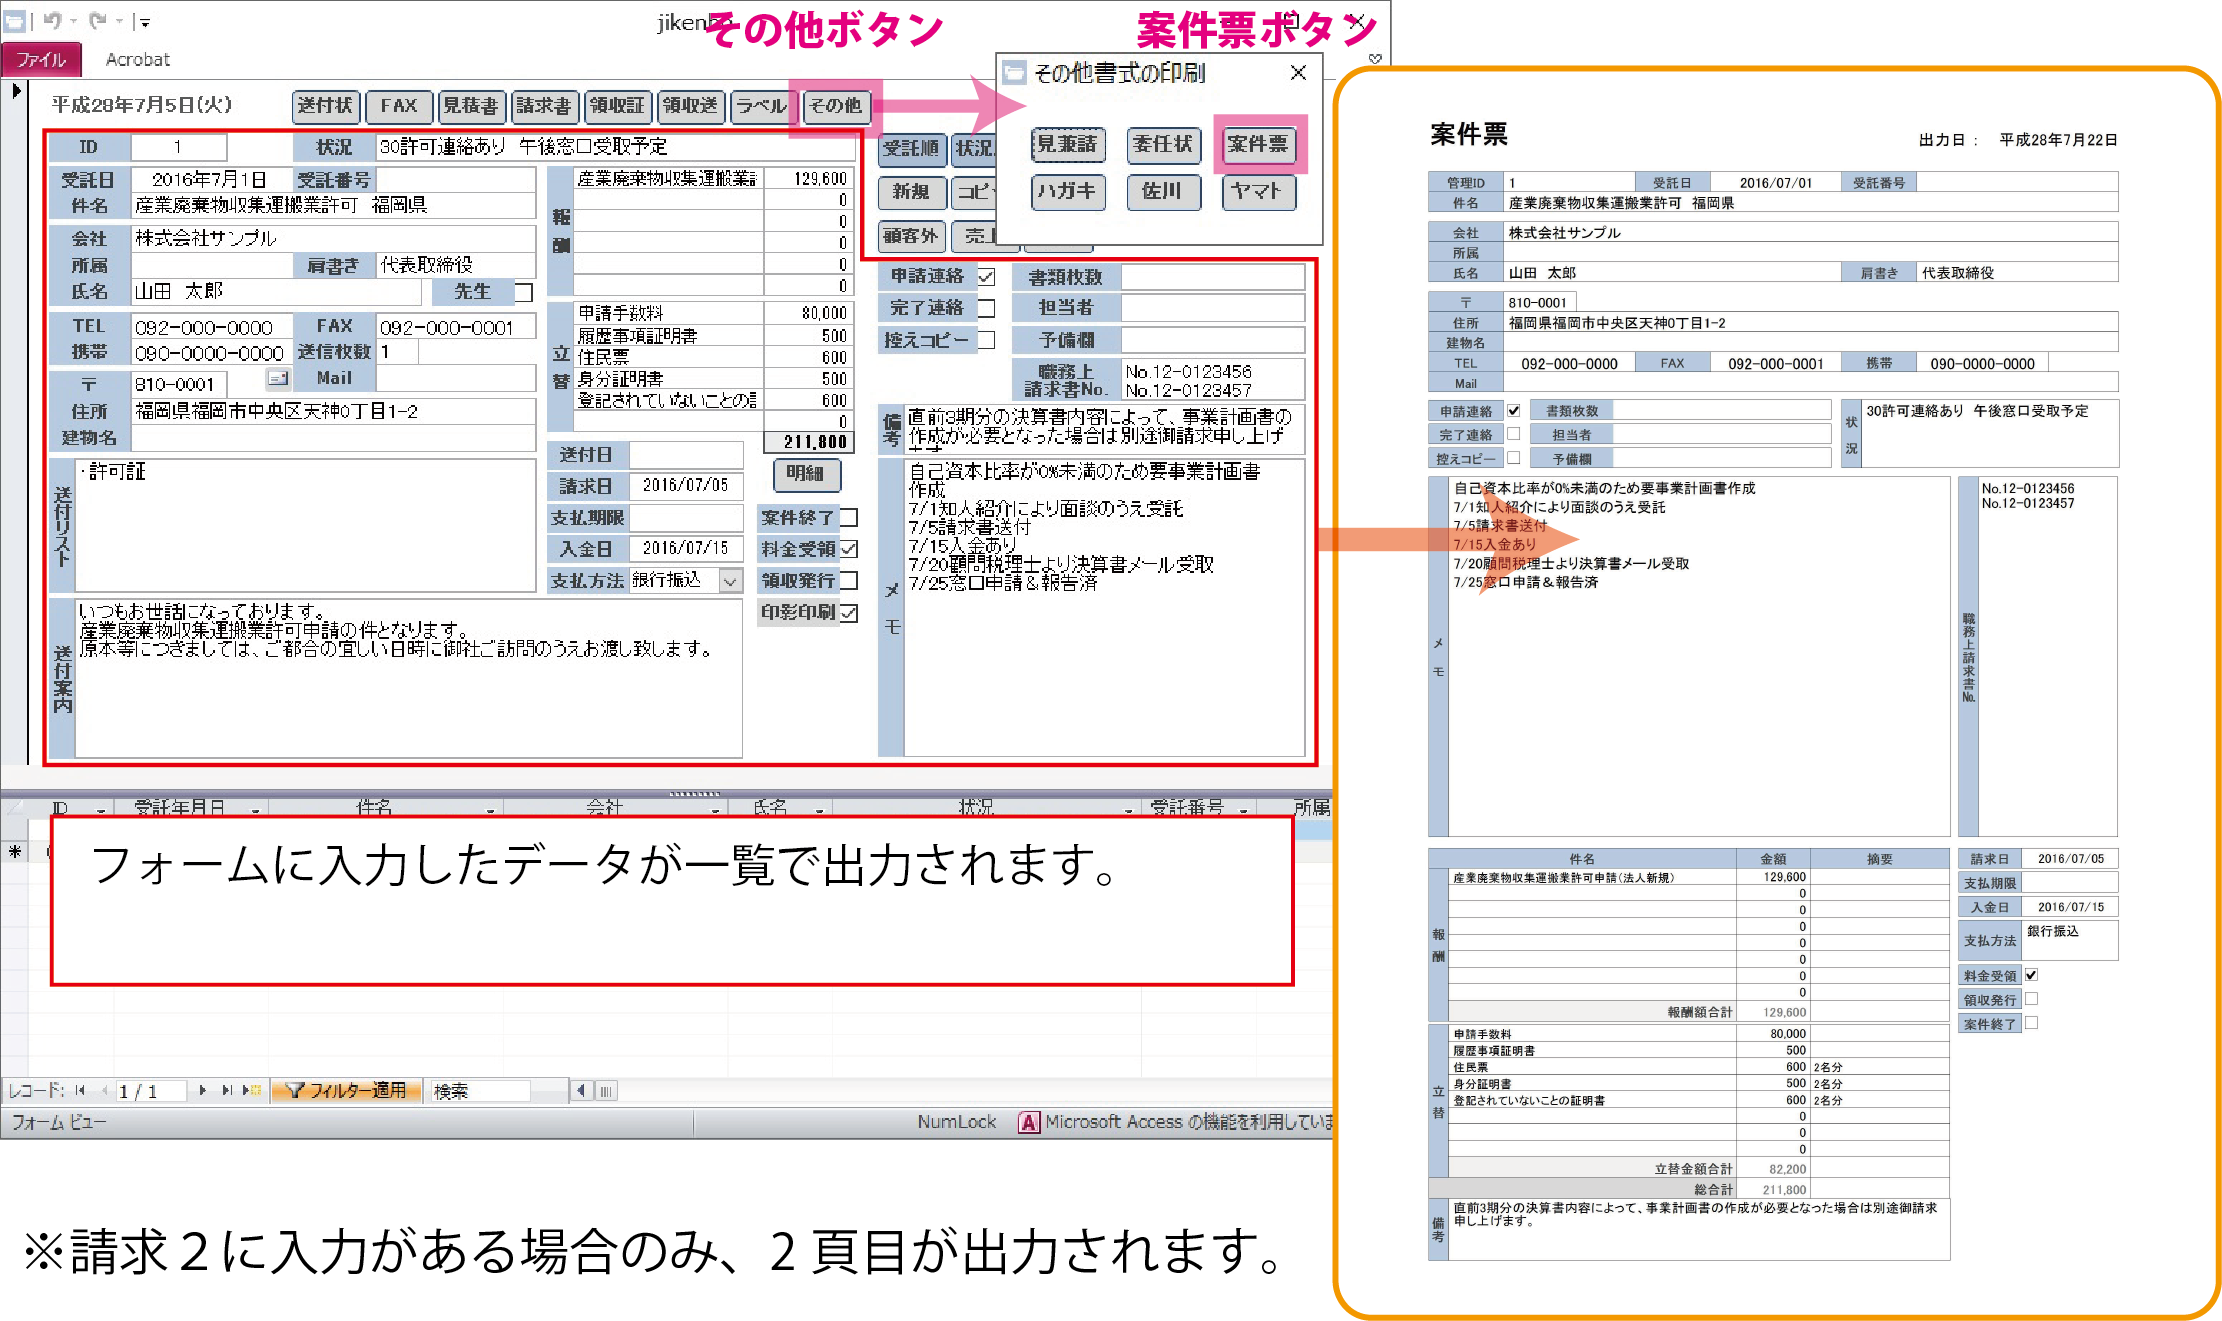2222x1321 pixels.
Task: Enable the 案件終了 checkbox
Action: click(x=849, y=518)
